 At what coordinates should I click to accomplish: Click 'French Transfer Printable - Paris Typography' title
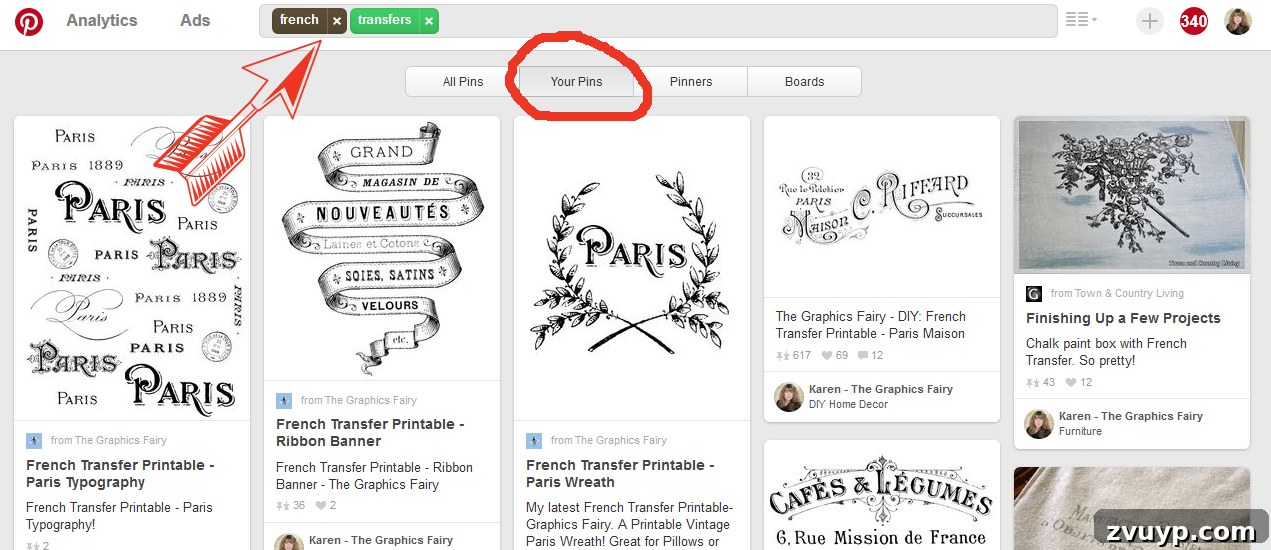coord(120,473)
